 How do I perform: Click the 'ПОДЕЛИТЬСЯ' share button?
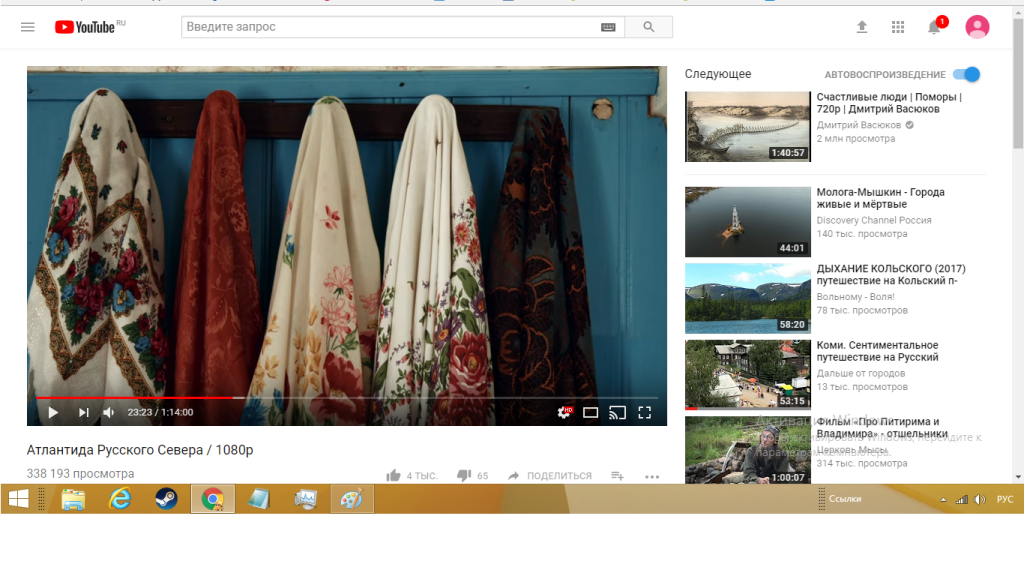pos(550,476)
